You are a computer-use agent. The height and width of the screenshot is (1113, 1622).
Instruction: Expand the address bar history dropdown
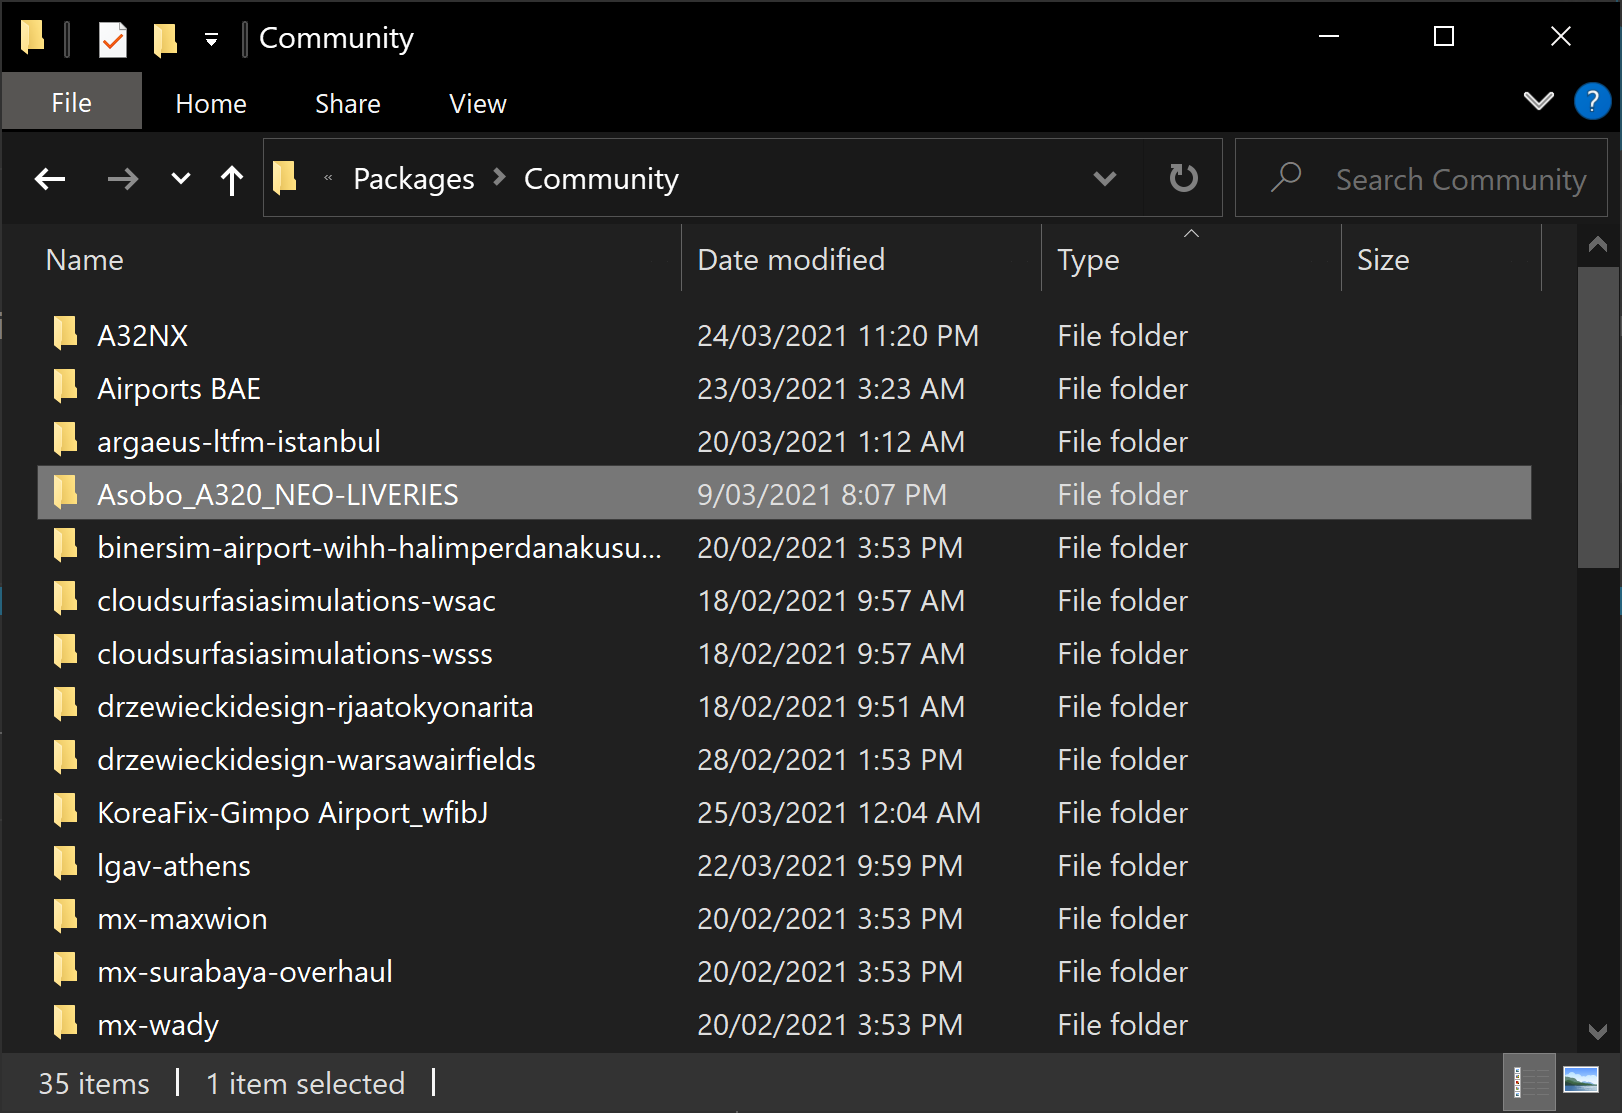pyautogui.click(x=1104, y=179)
